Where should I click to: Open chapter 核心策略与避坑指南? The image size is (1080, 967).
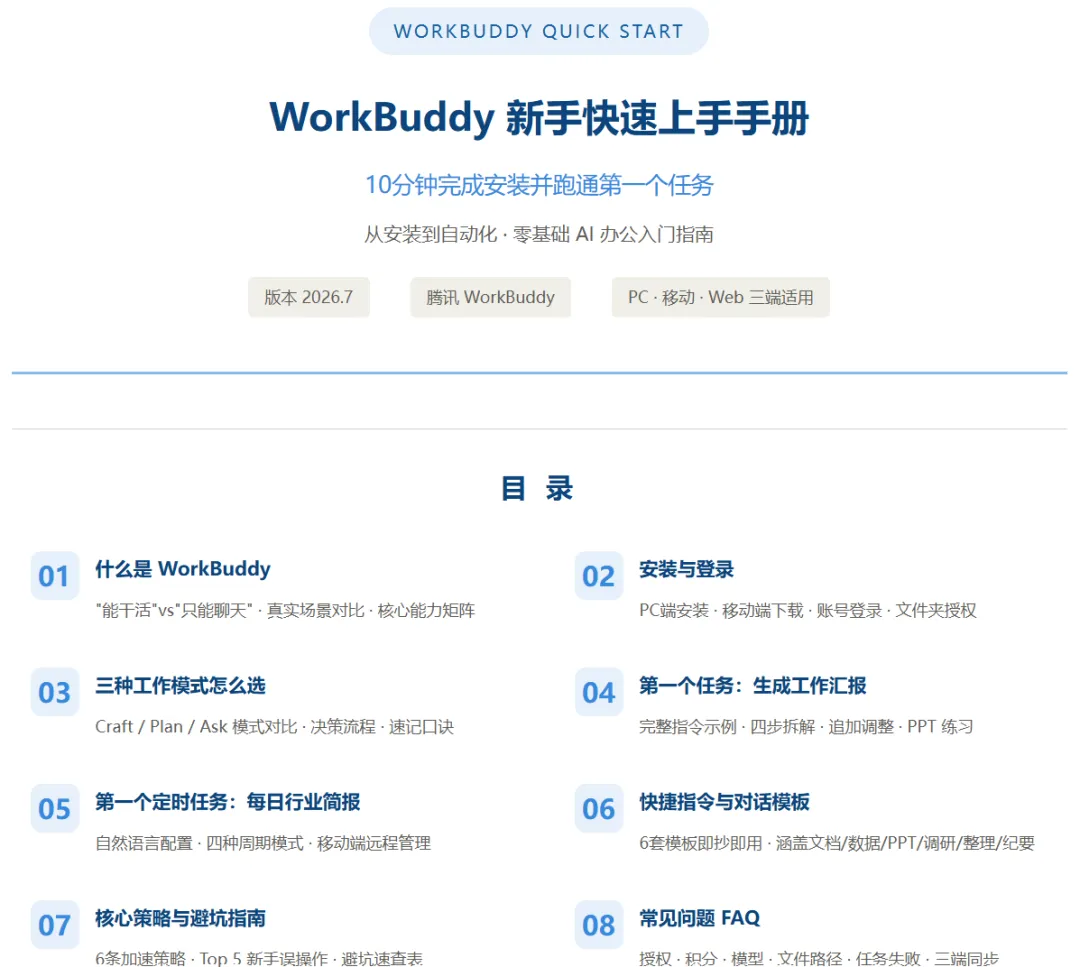pos(180,918)
